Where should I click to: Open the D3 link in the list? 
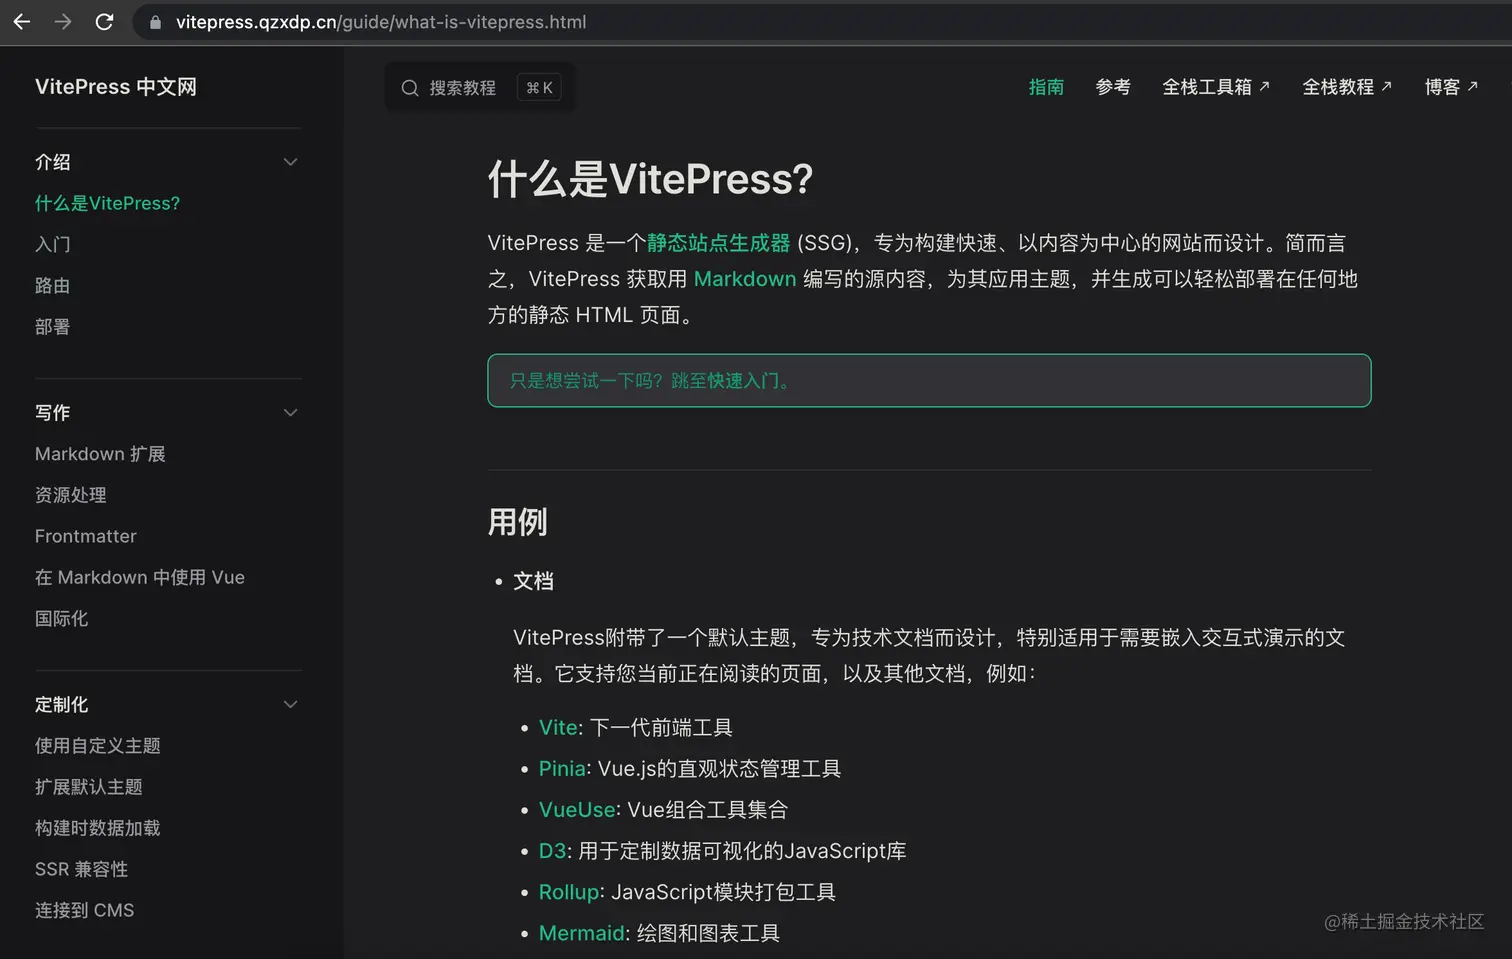point(552,851)
